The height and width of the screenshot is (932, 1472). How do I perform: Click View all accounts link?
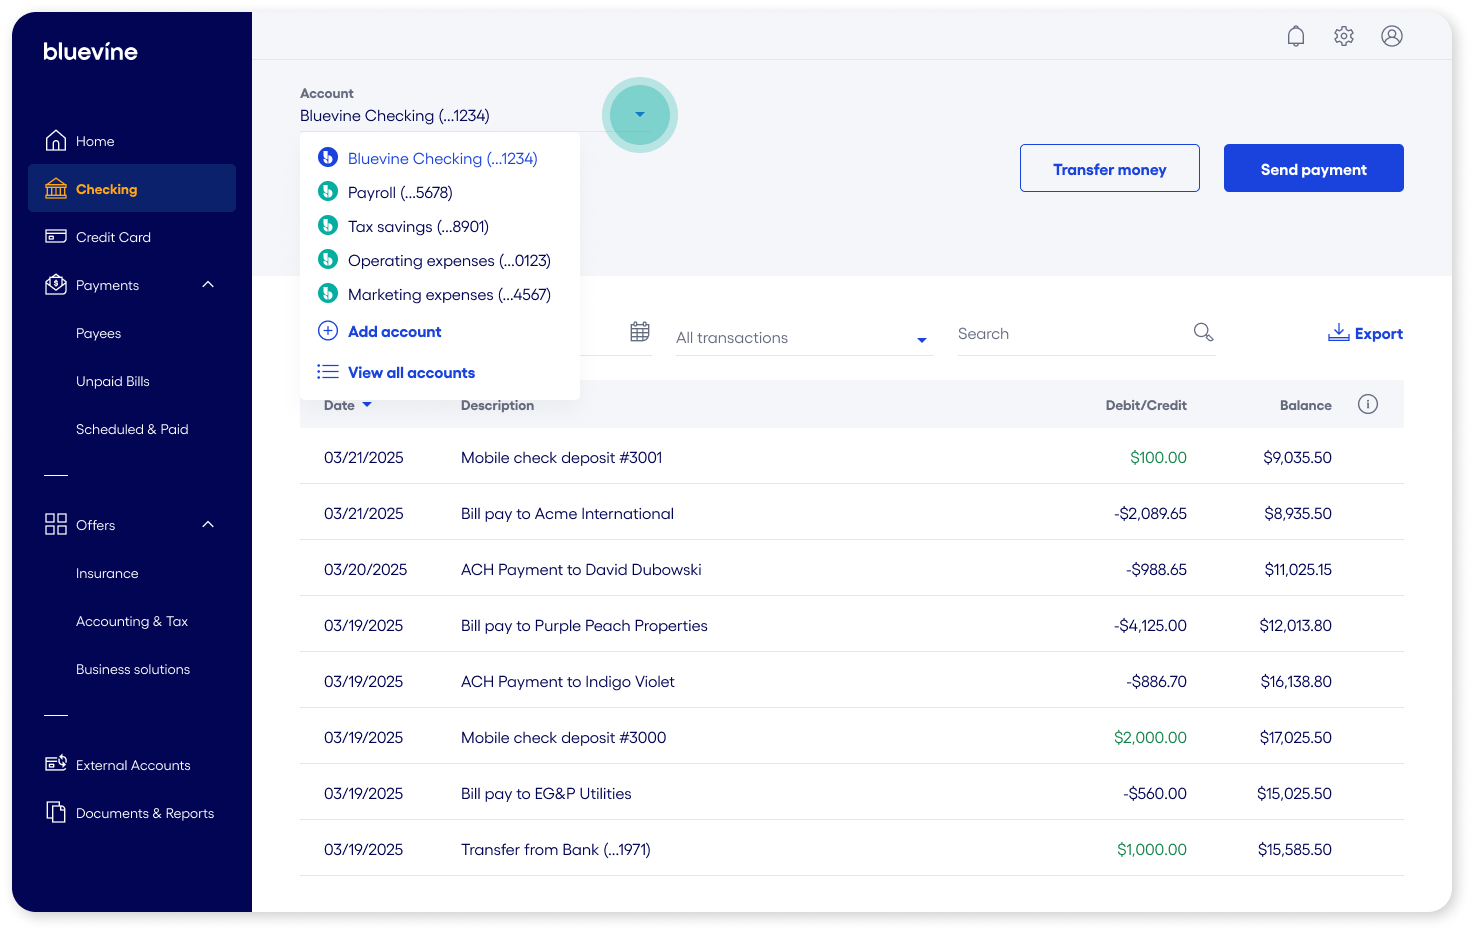(410, 373)
